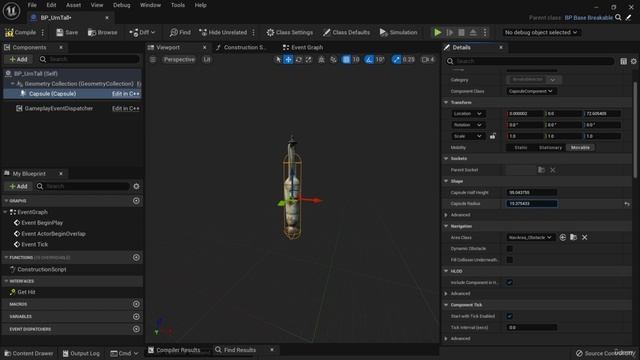Add new macro with Macros plus icon
Viewport: 640px width, 360px height.
point(136,304)
